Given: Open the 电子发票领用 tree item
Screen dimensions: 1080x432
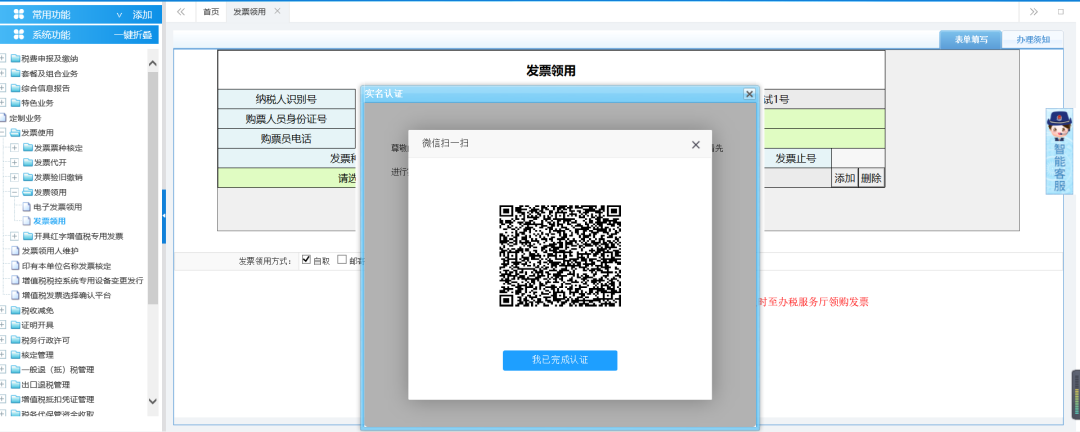Looking at the screenshot, I should [58, 207].
